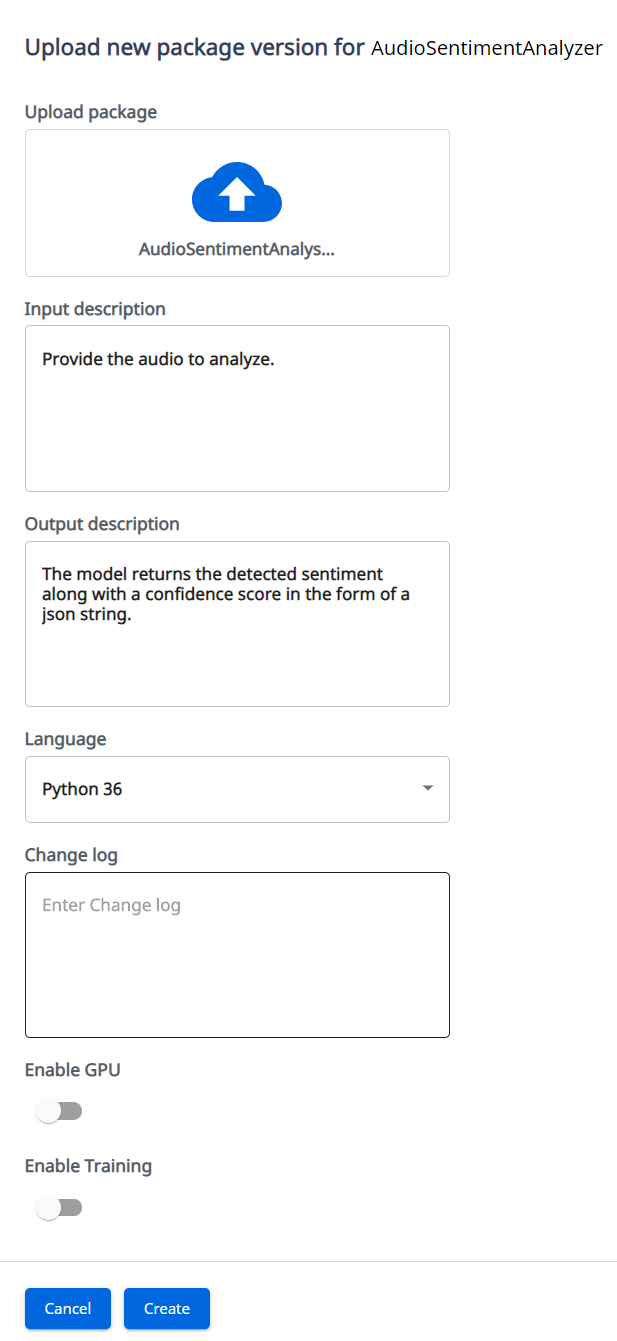Click the Language field label
This screenshot has width=617, height=1341.
pyautogui.click(x=65, y=740)
